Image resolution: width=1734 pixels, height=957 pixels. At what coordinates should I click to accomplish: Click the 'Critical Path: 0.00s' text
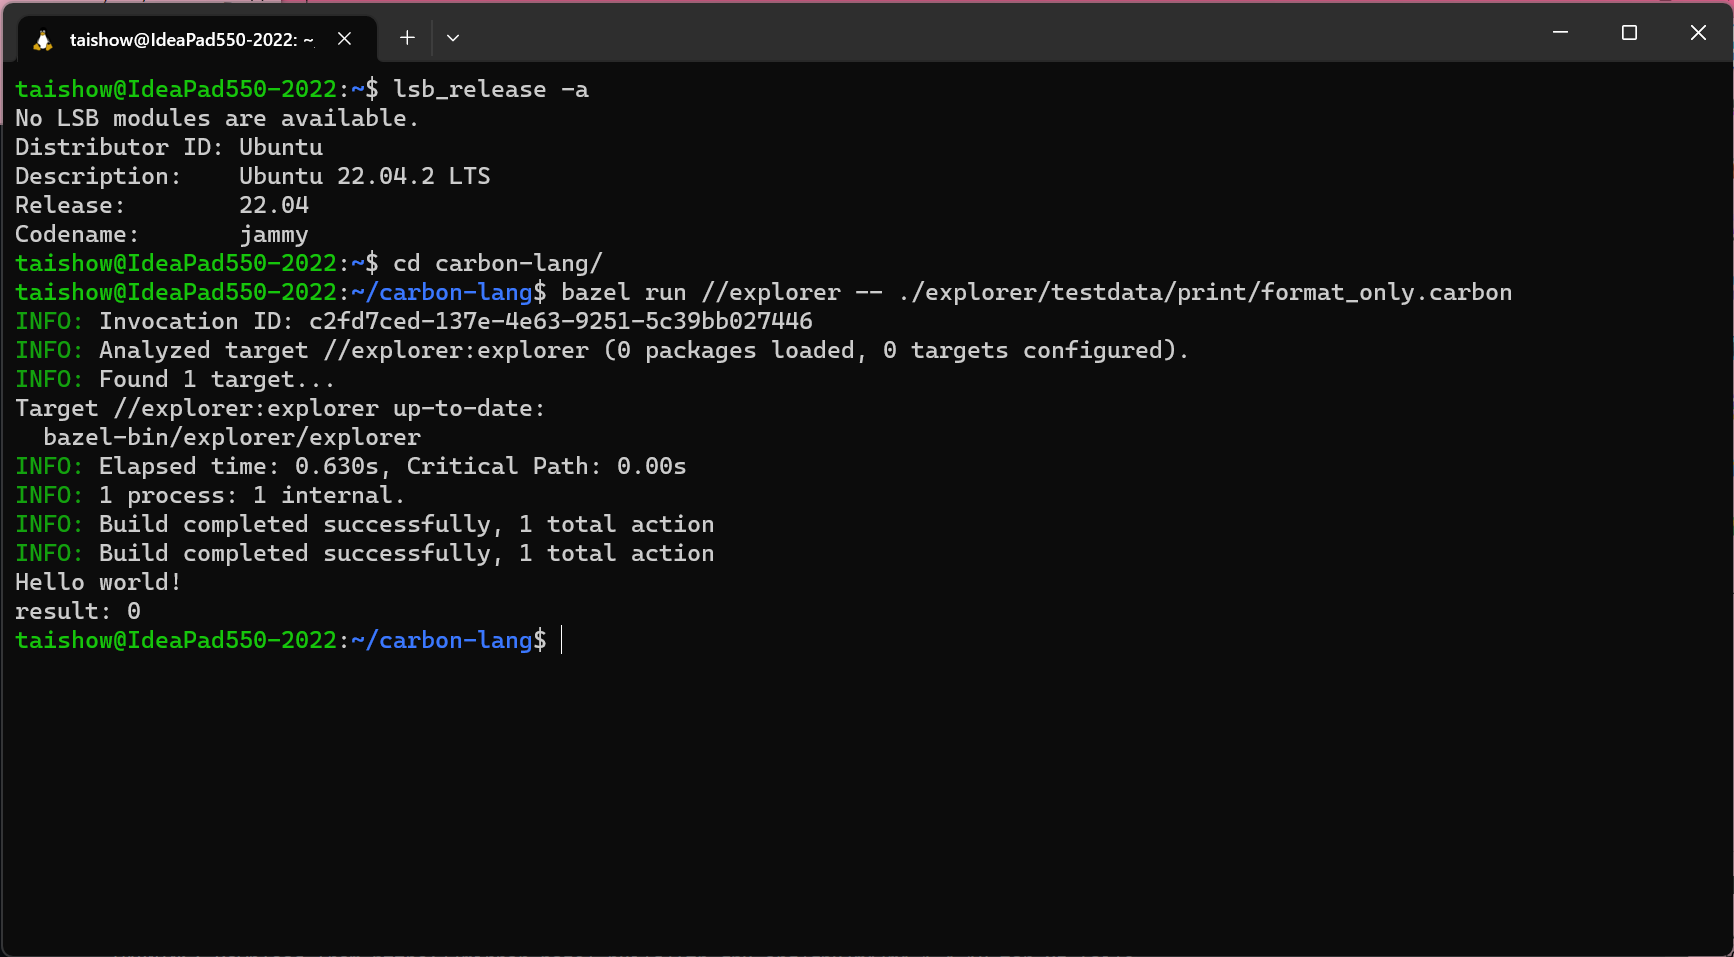547,466
